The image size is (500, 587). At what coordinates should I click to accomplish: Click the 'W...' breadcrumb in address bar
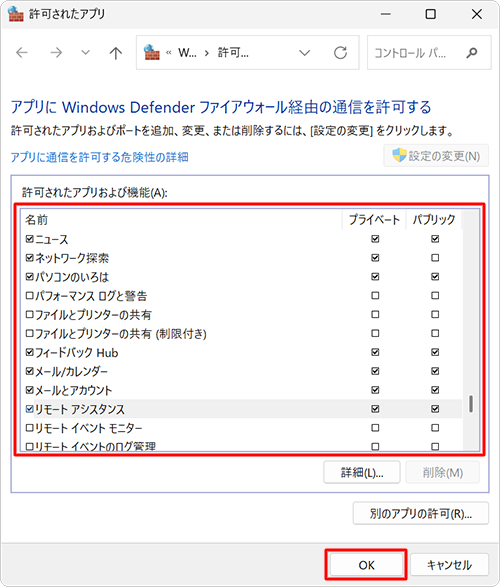187,53
